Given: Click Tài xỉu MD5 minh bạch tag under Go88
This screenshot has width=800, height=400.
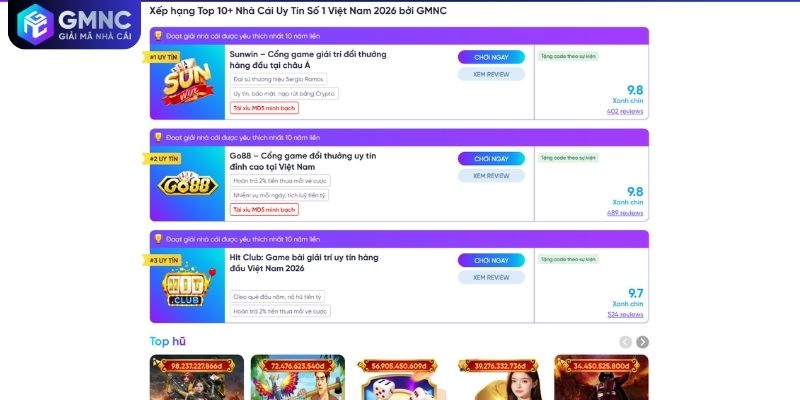Looking at the screenshot, I should 264,210.
